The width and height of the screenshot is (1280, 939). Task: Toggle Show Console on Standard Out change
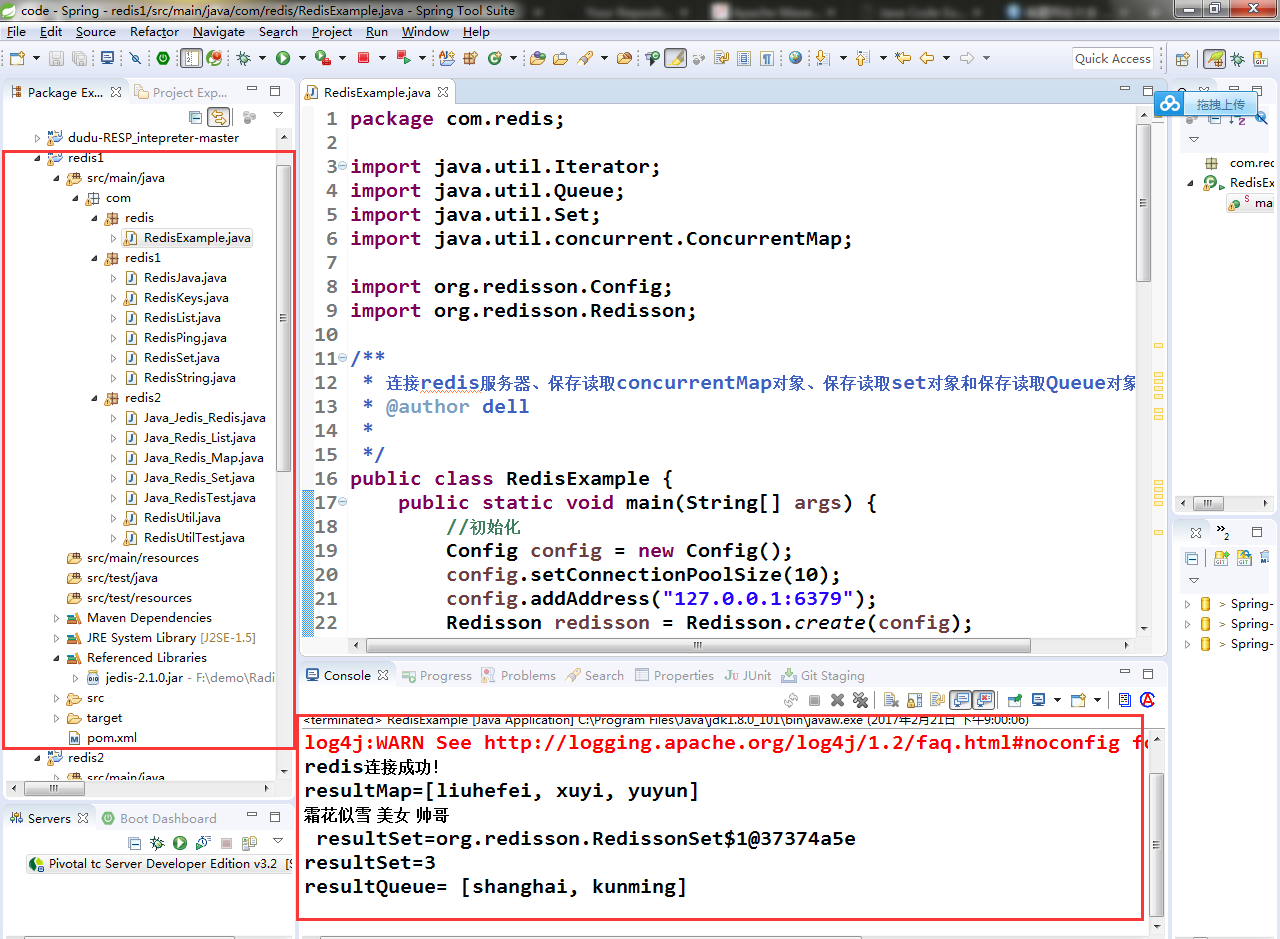(961, 700)
